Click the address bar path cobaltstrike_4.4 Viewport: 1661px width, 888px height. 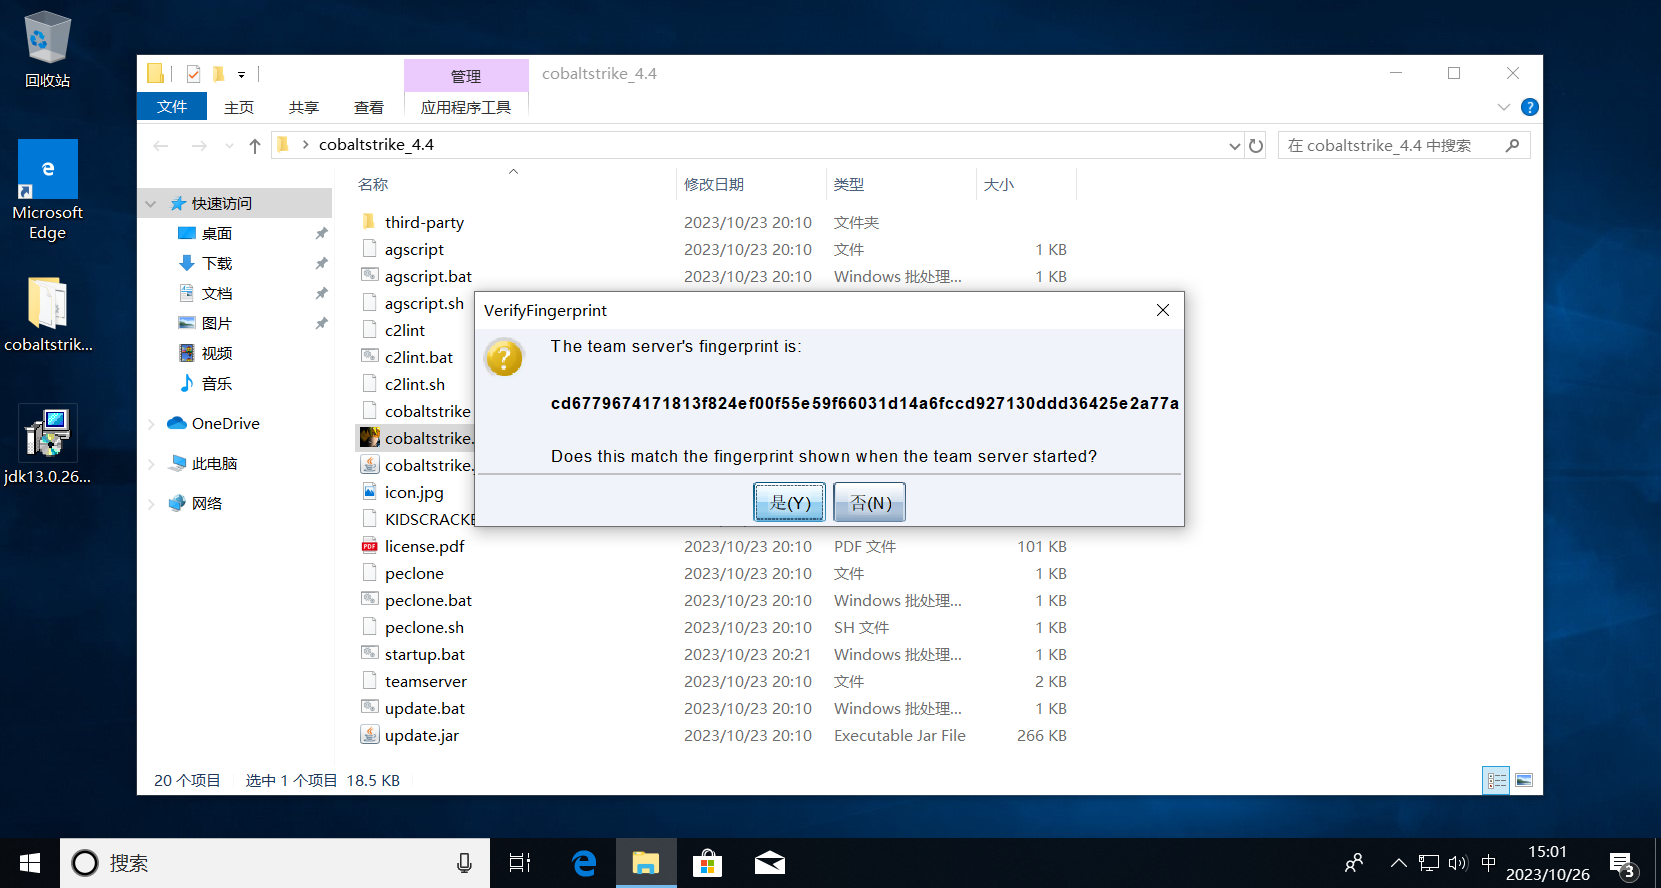[x=376, y=145]
